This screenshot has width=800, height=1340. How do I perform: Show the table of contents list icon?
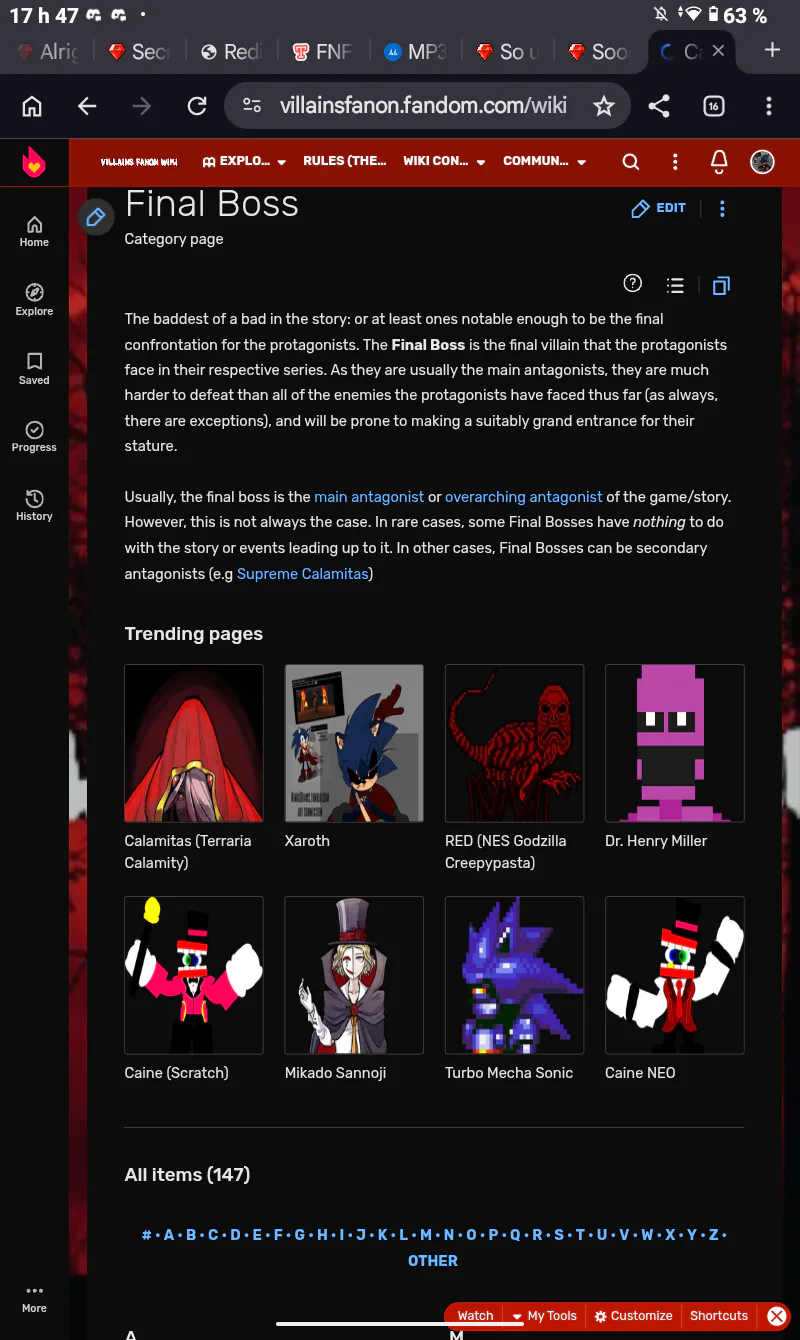pos(675,286)
